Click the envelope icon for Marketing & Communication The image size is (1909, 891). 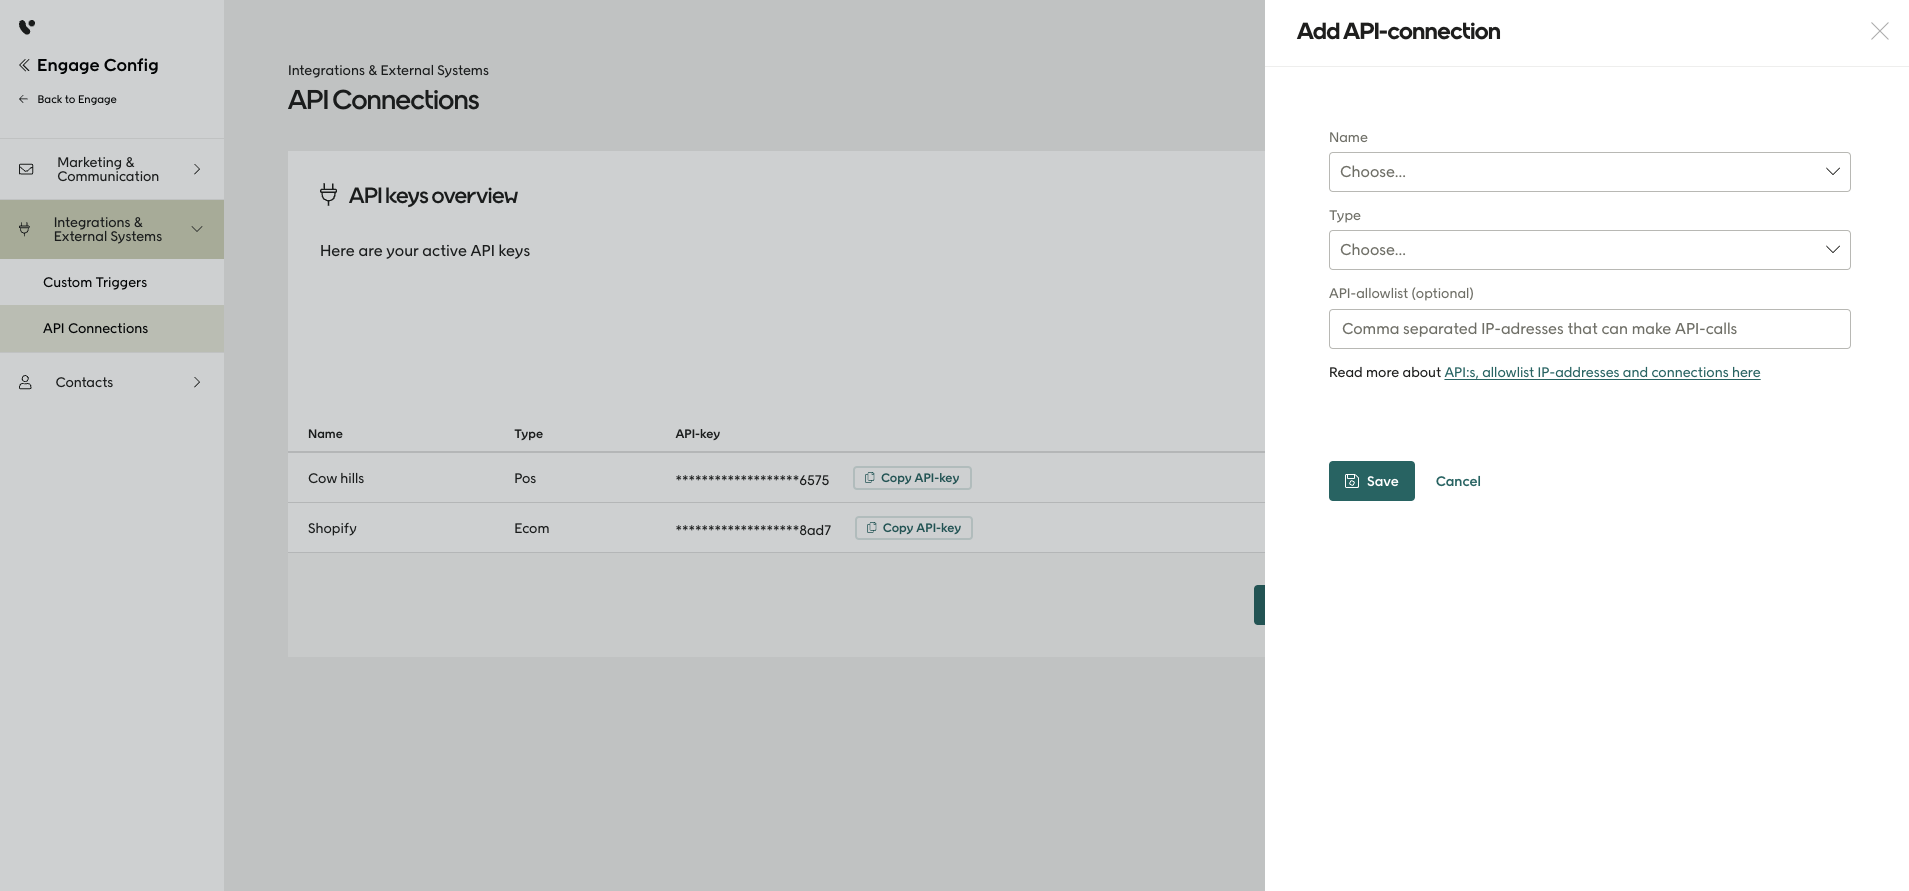26,169
